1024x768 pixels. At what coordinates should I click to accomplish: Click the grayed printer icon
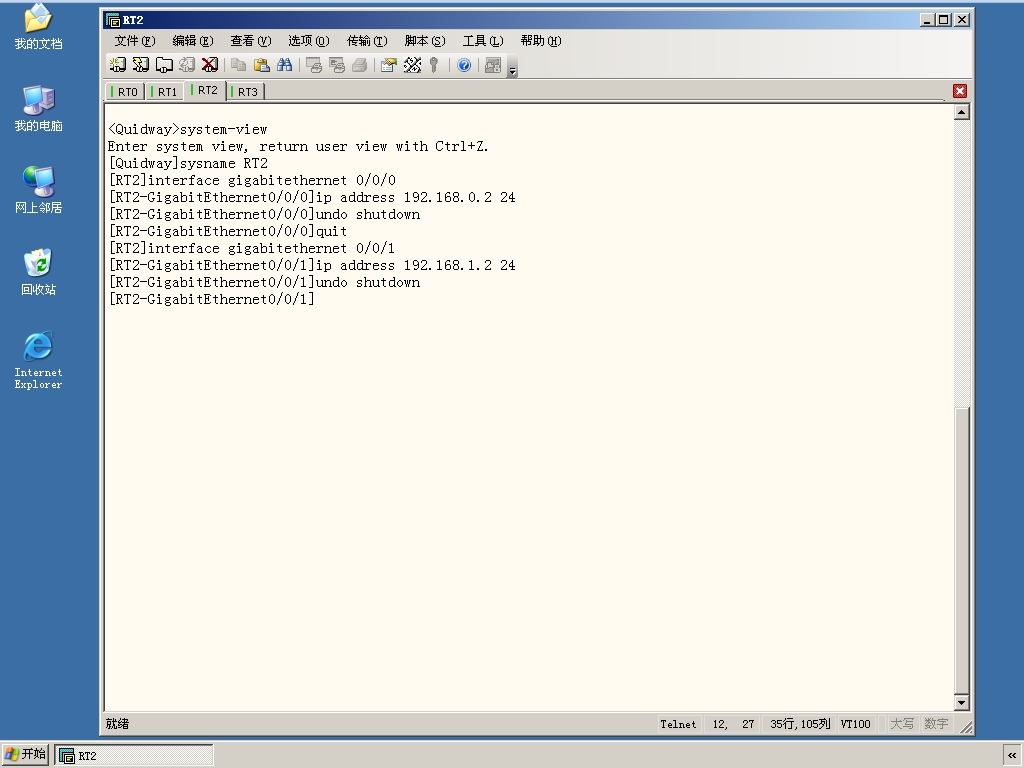359,65
